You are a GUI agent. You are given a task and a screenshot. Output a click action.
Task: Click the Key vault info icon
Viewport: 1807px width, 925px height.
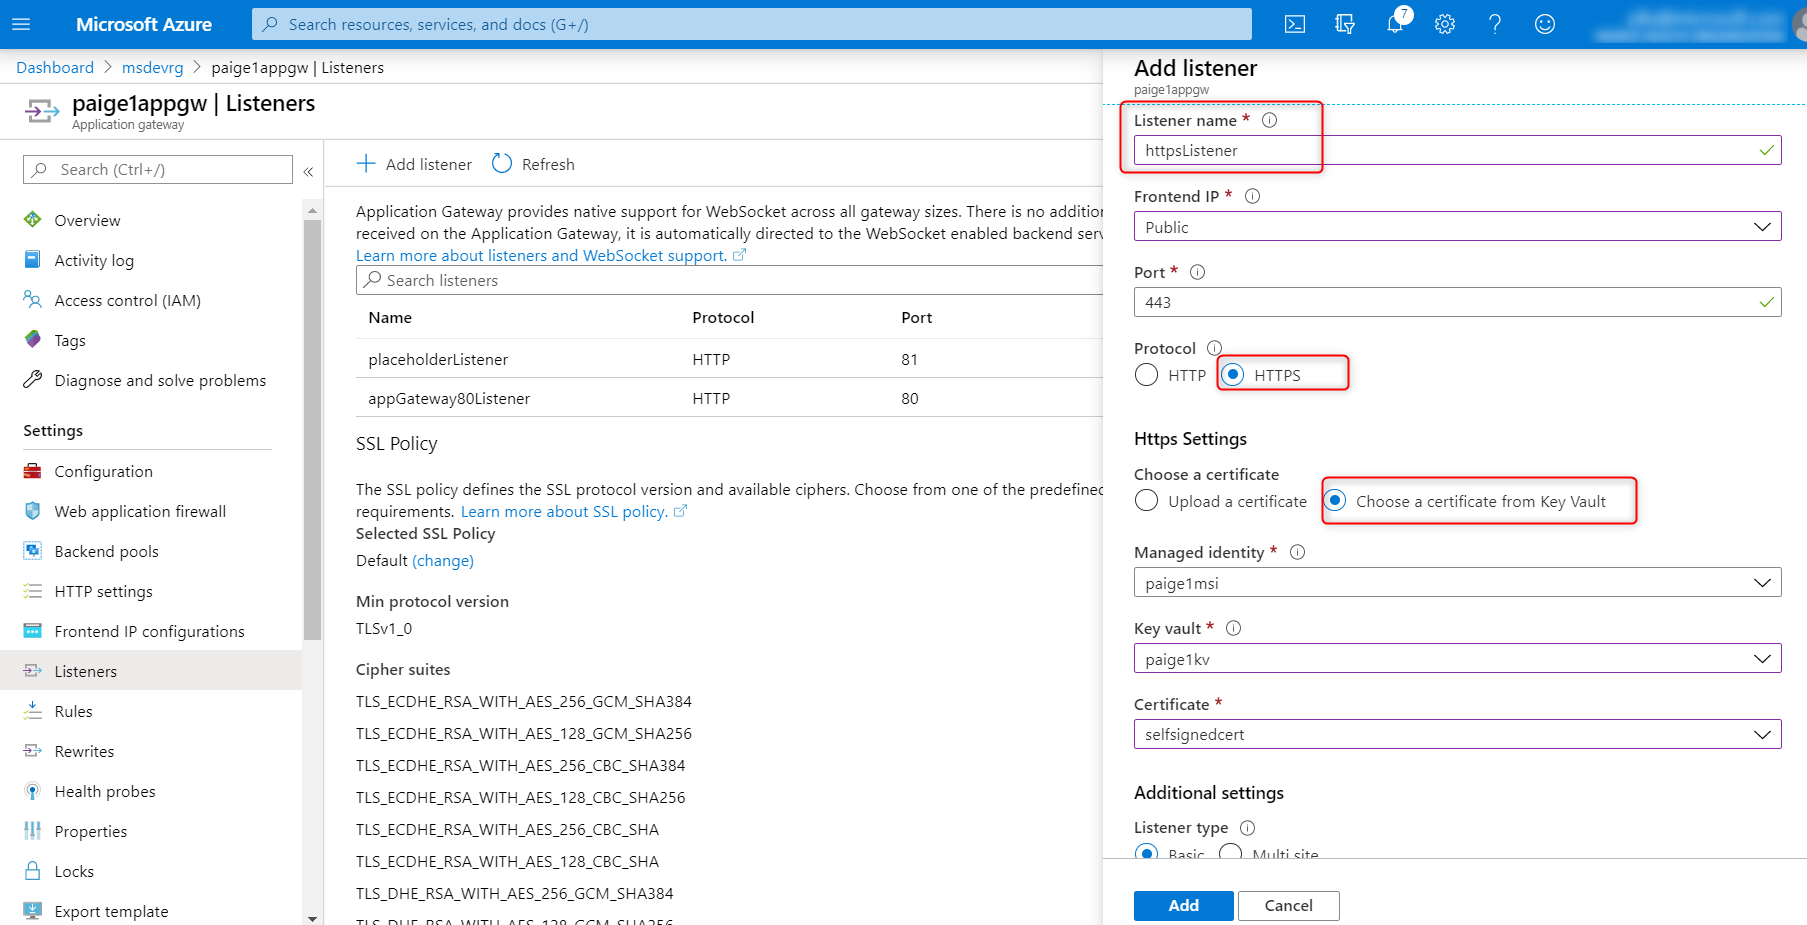1233,628
